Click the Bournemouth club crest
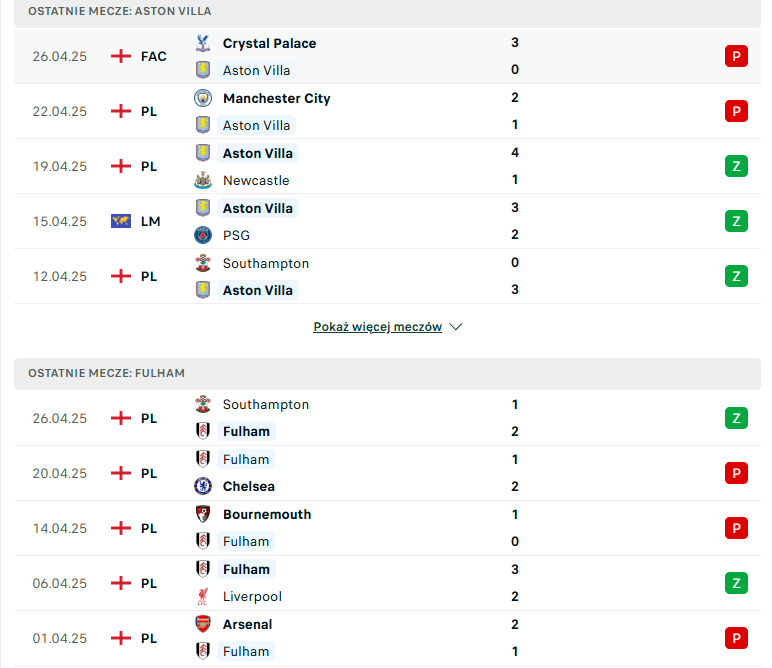The height and width of the screenshot is (668, 772). click(x=203, y=514)
